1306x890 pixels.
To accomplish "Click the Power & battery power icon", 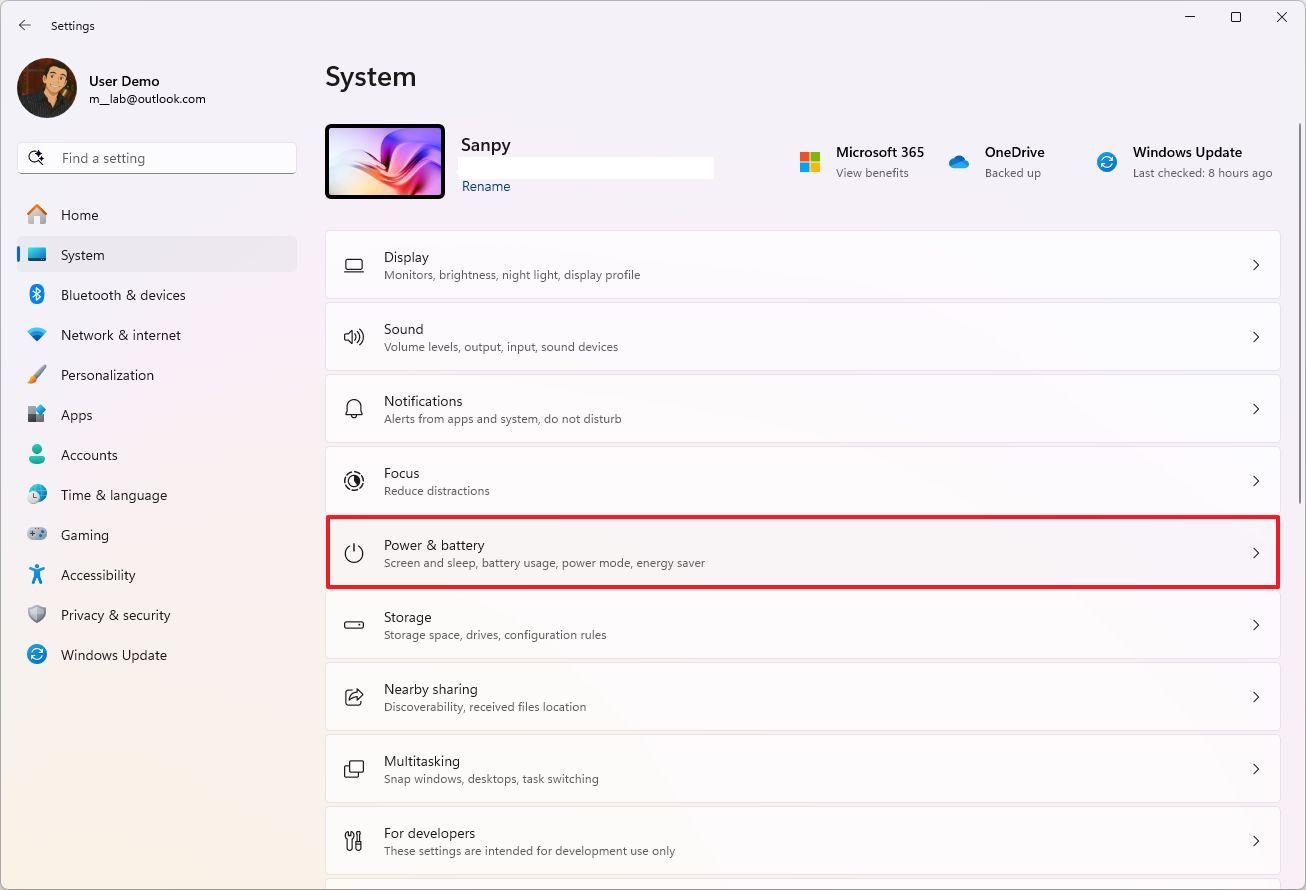I will pyautogui.click(x=354, y=553).
